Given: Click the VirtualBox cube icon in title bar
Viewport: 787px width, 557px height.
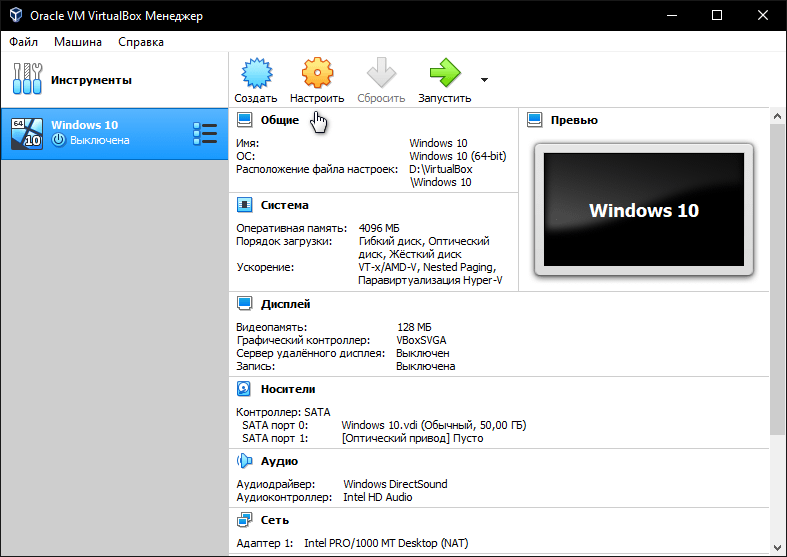Looking at the screenshot, I should coord(16,15).
